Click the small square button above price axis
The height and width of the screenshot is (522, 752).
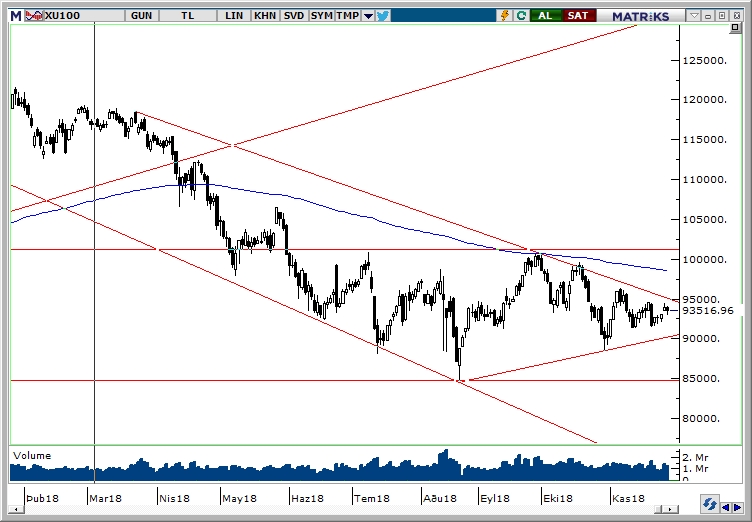[735, 28]
